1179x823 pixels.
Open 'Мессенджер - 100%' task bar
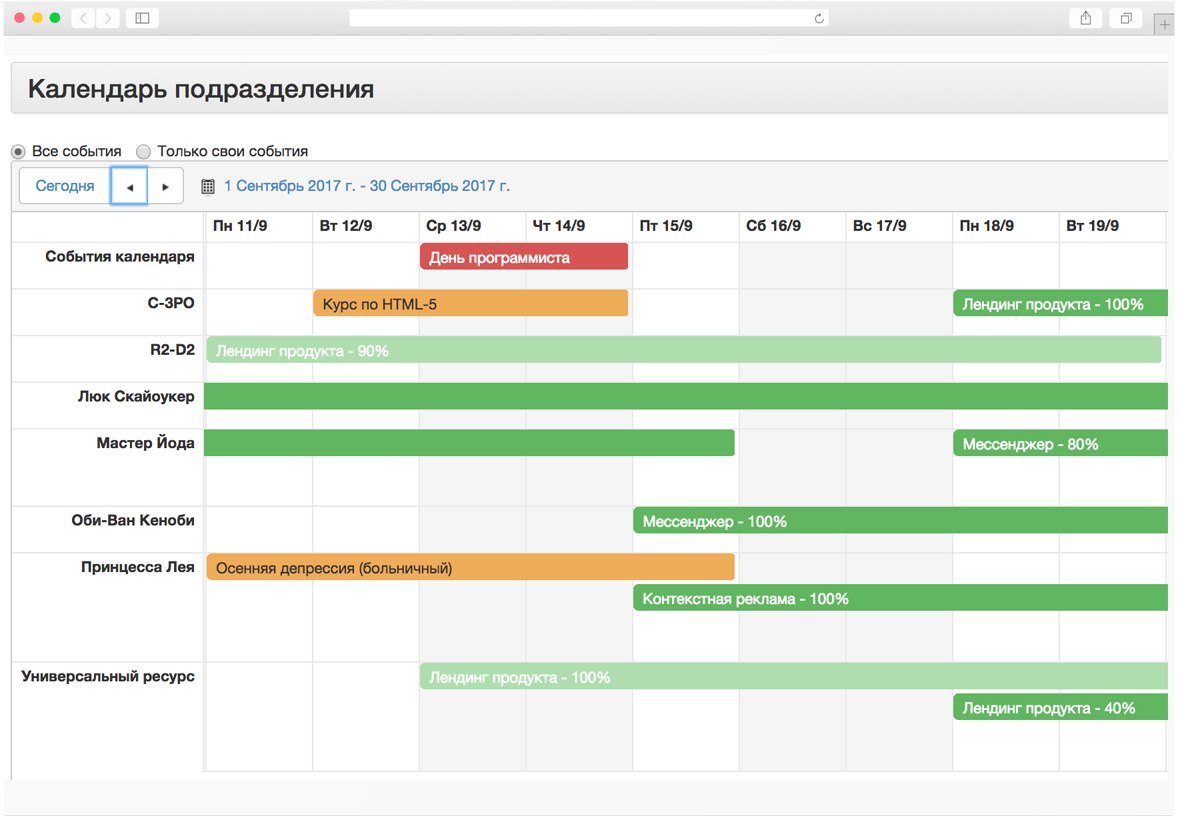901,521
